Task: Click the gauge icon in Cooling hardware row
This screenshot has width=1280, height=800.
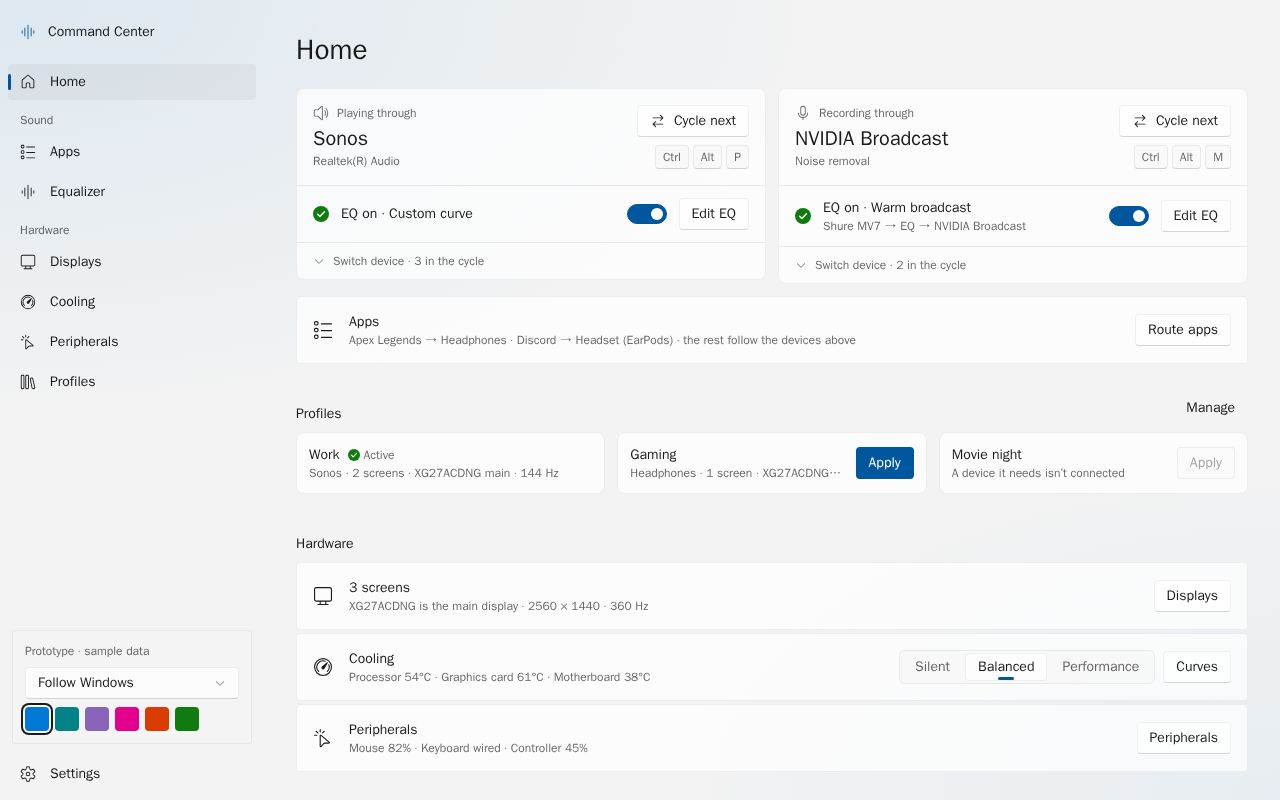Action: point(323,667)
